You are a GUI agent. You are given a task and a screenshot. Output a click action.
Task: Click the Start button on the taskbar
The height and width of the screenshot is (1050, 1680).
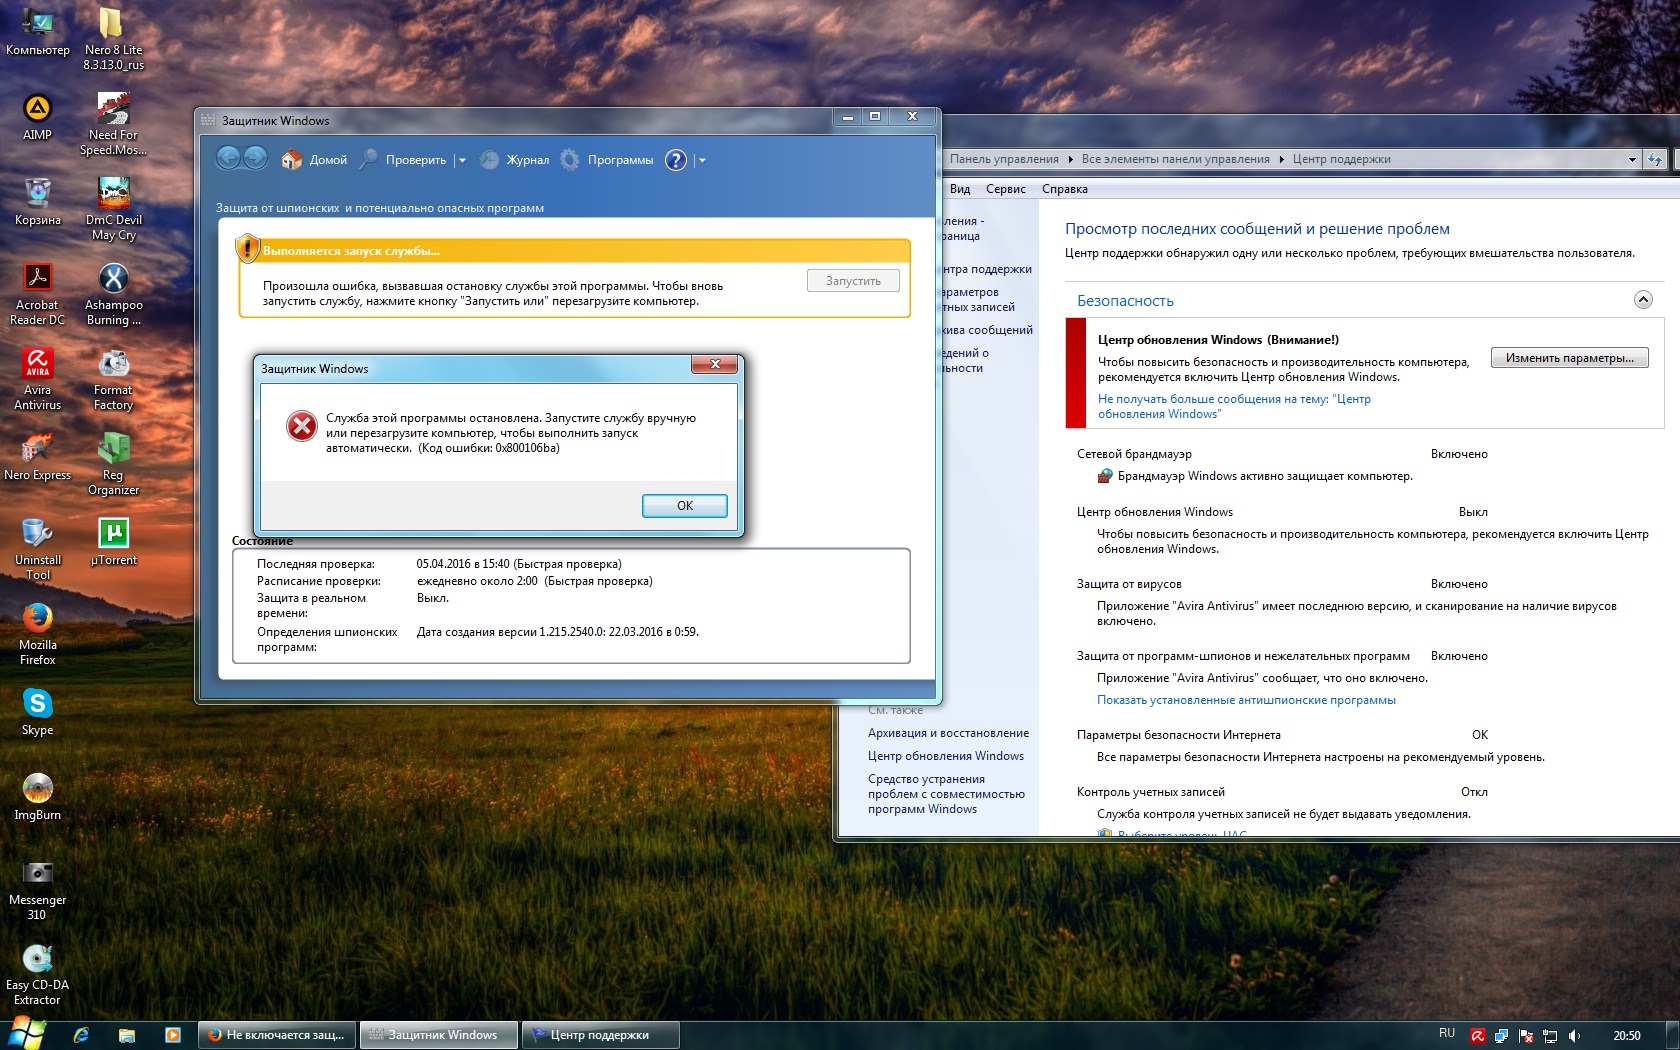tap(26, 1034)
